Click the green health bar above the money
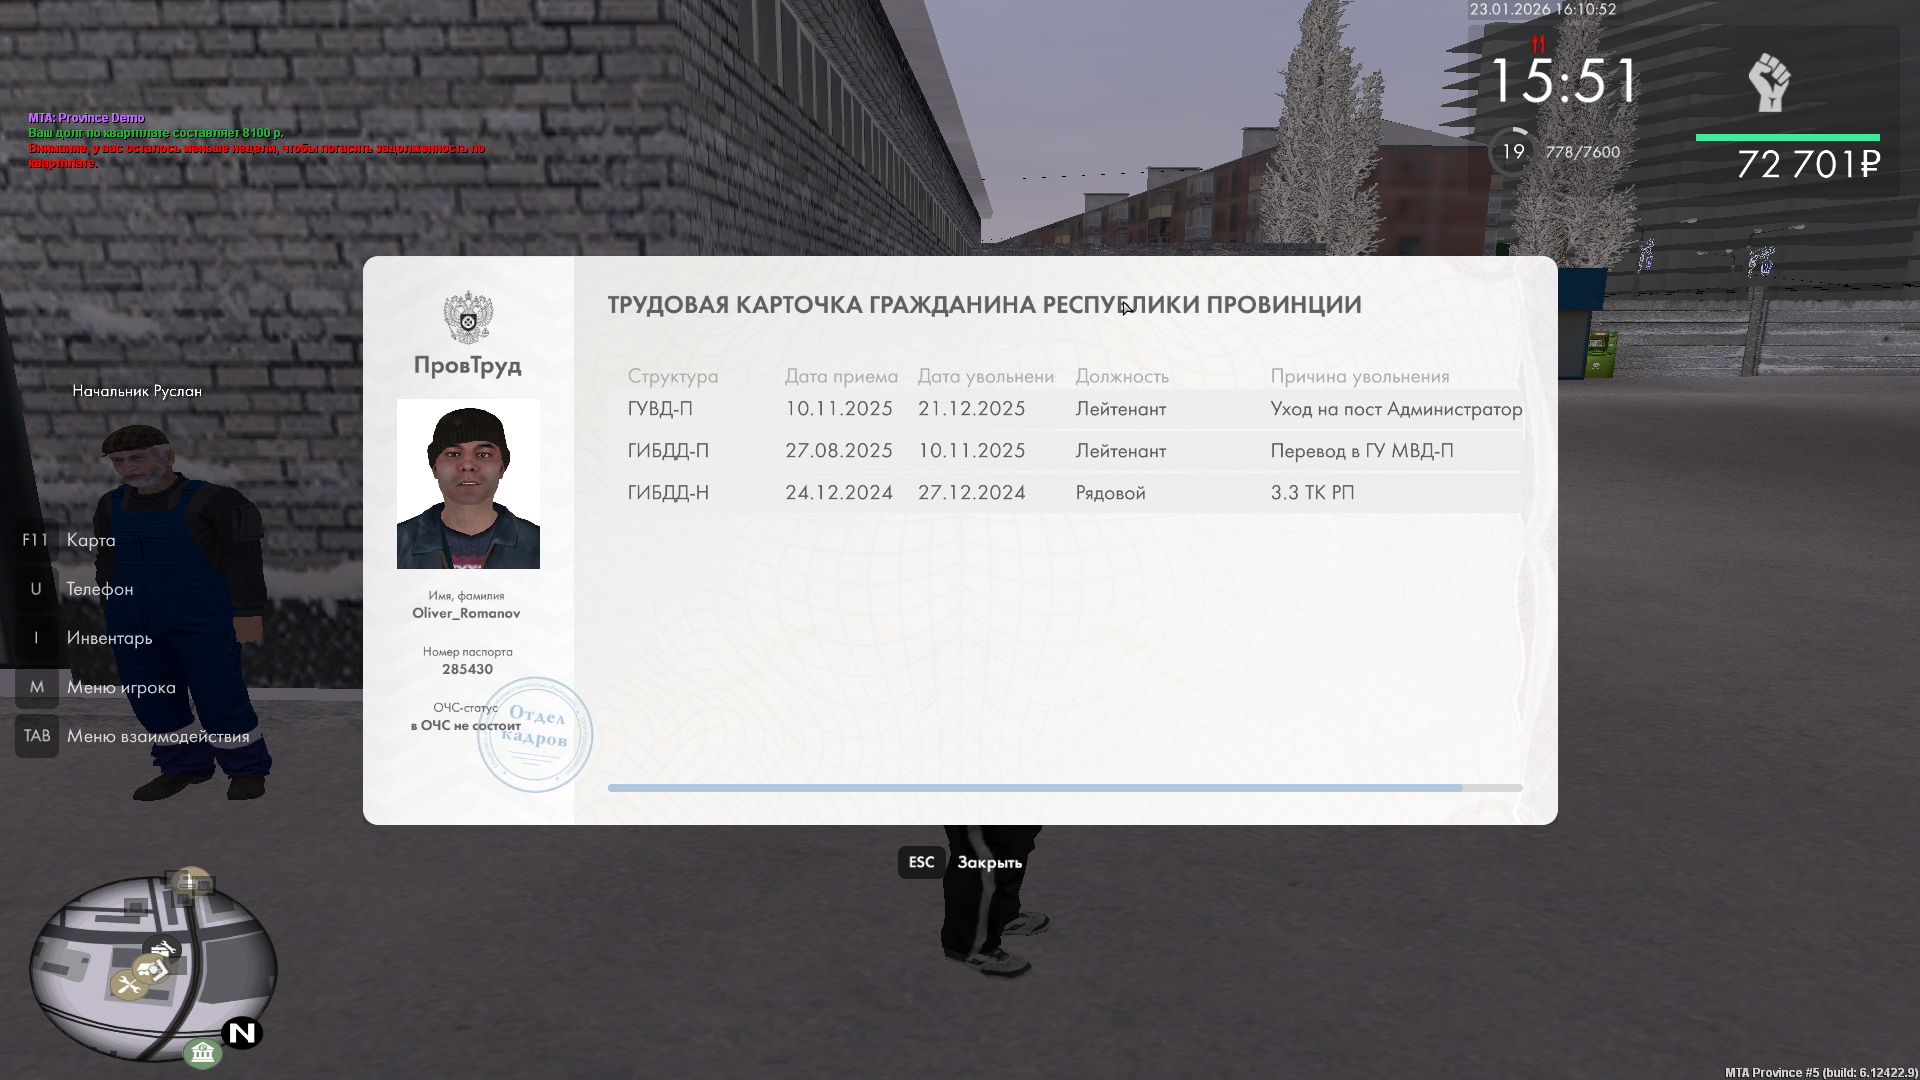This screenshot has height=1080, width=1920. (1787, 137)
